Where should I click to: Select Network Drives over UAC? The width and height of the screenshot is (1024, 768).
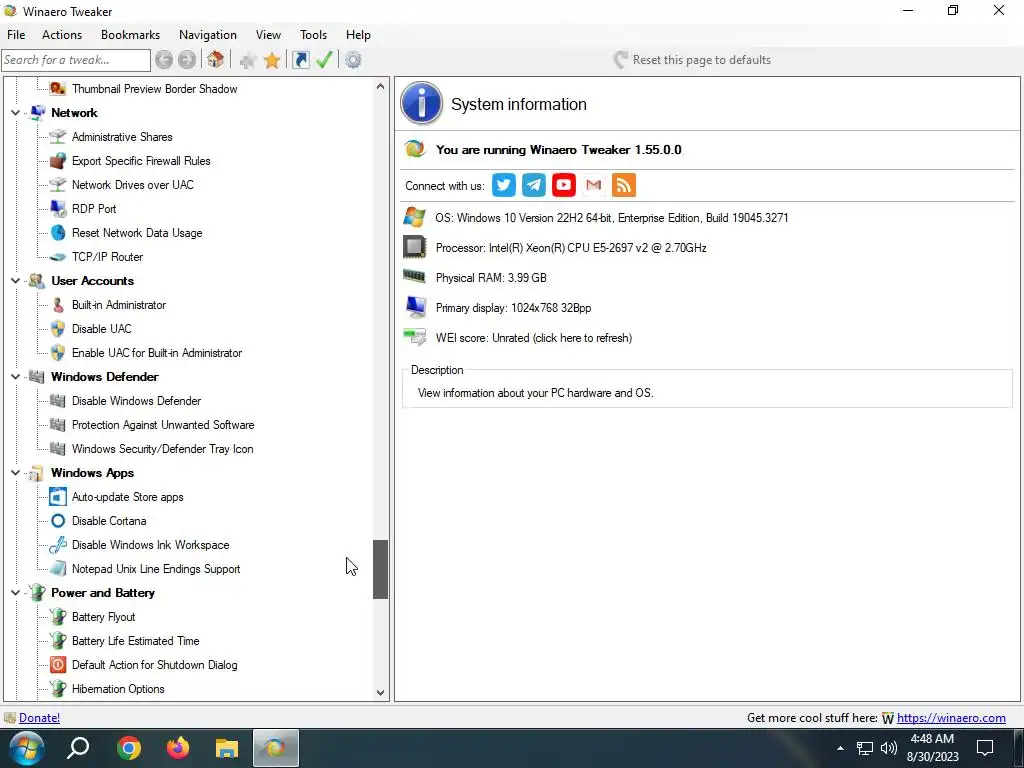[133, 185]
